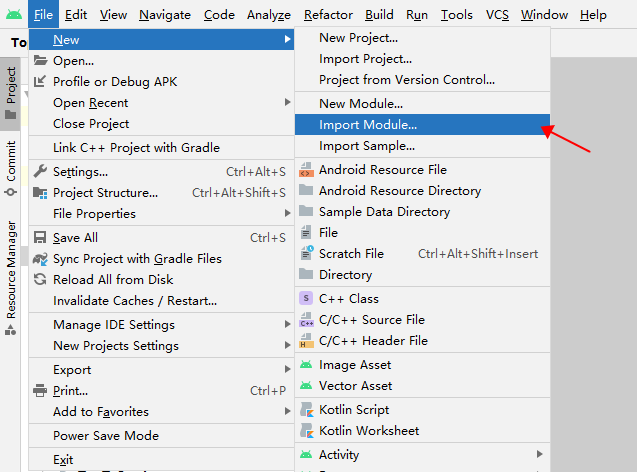Select the Kotlin Script icon
637x472 pixels.
point(306,410)
